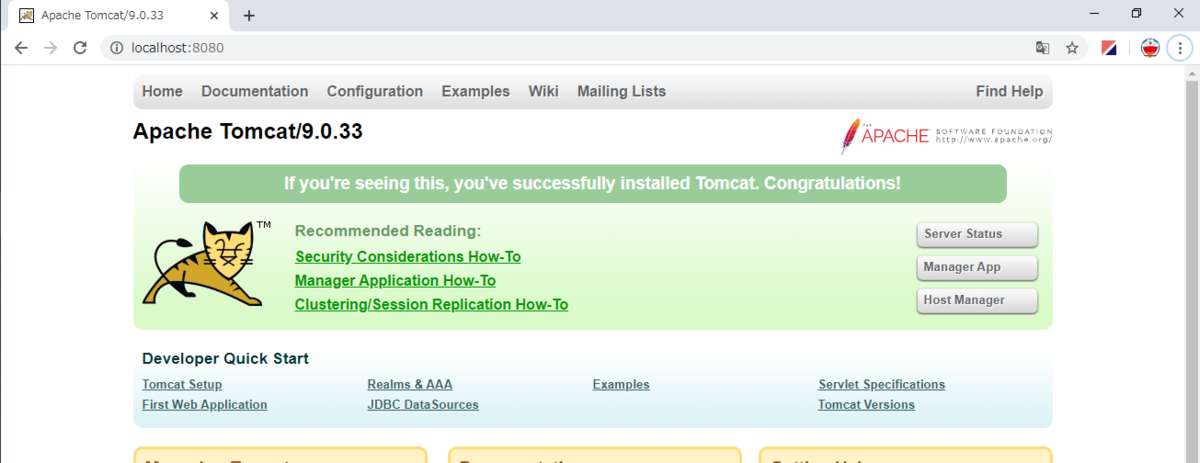Viewport: 1200px width, 463px height.
Task: Go back with the browser back arrow
Action: coord(21,48)
